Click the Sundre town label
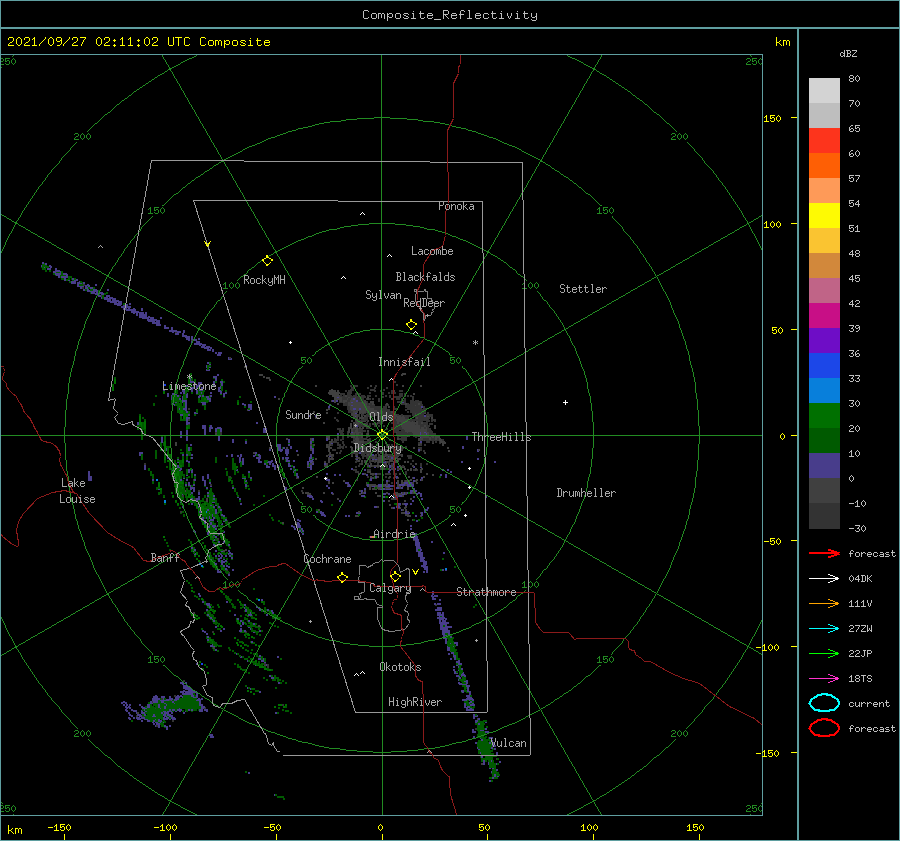 303,414
